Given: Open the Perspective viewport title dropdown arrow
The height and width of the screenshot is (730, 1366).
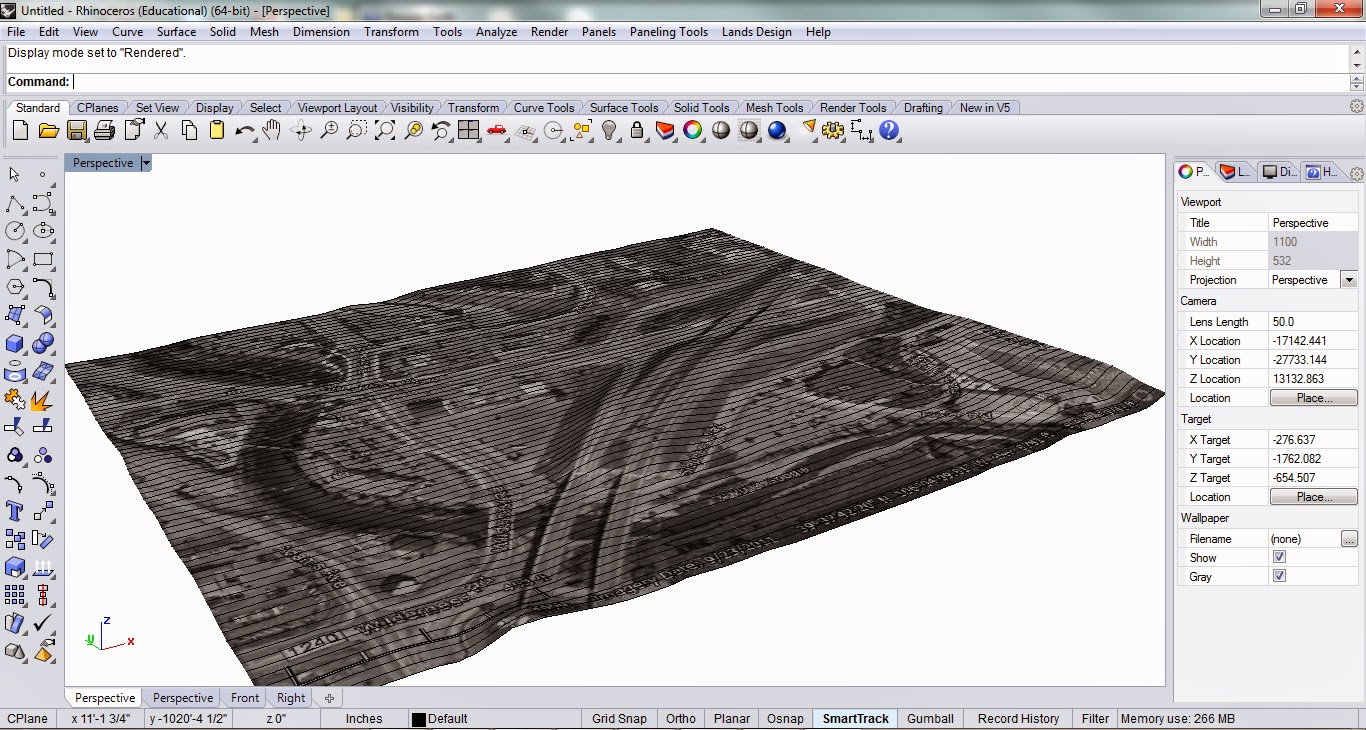Looking at the screenshot, I should tap(146, 163).
